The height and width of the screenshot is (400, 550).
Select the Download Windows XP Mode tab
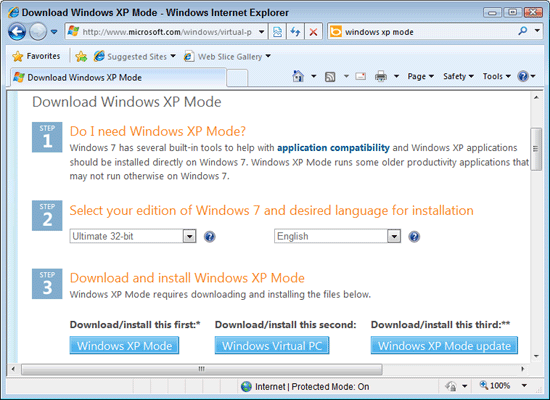tap(118, 77)
